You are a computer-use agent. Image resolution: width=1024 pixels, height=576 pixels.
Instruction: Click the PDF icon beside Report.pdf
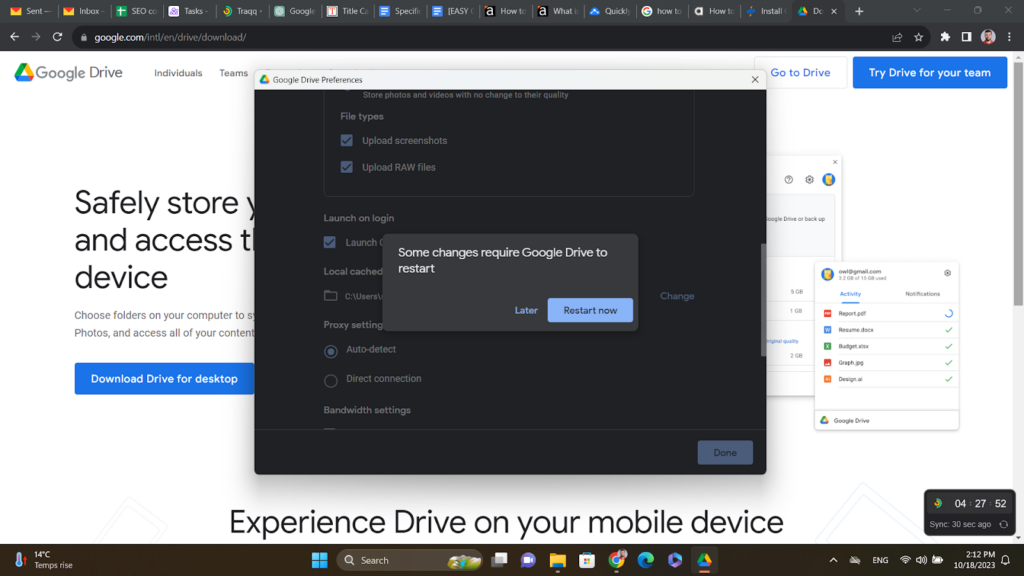pos(828,313)
